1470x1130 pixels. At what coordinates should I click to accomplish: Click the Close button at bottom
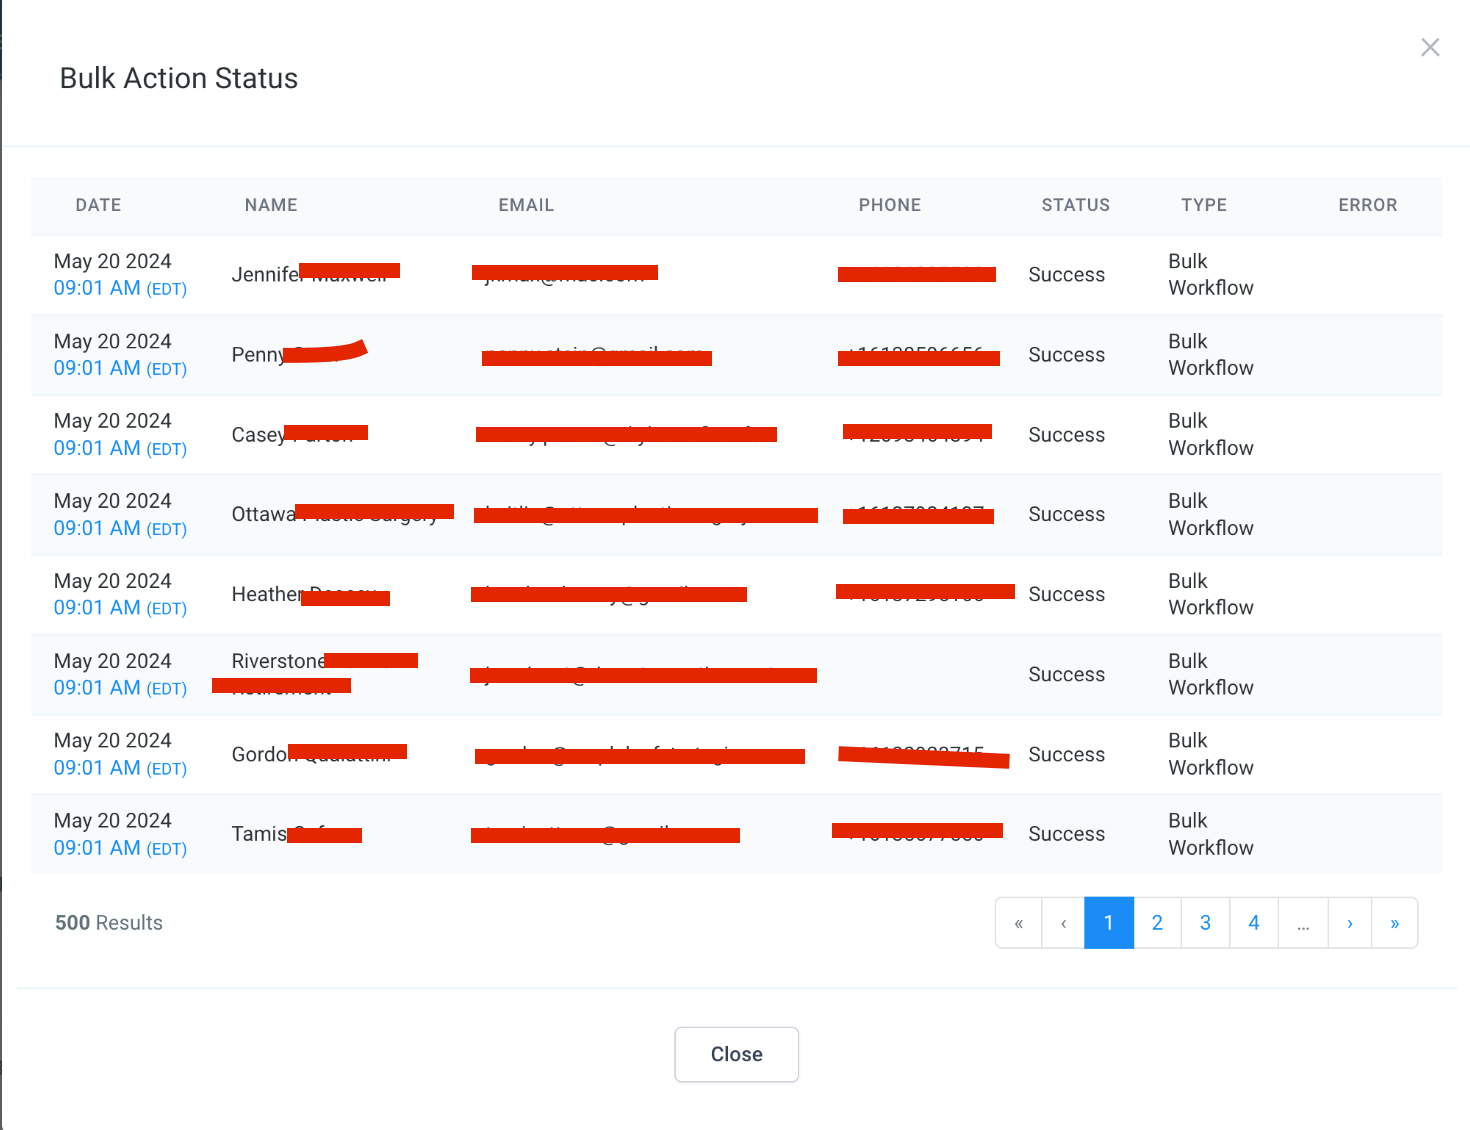click(x=736, y=1054)
